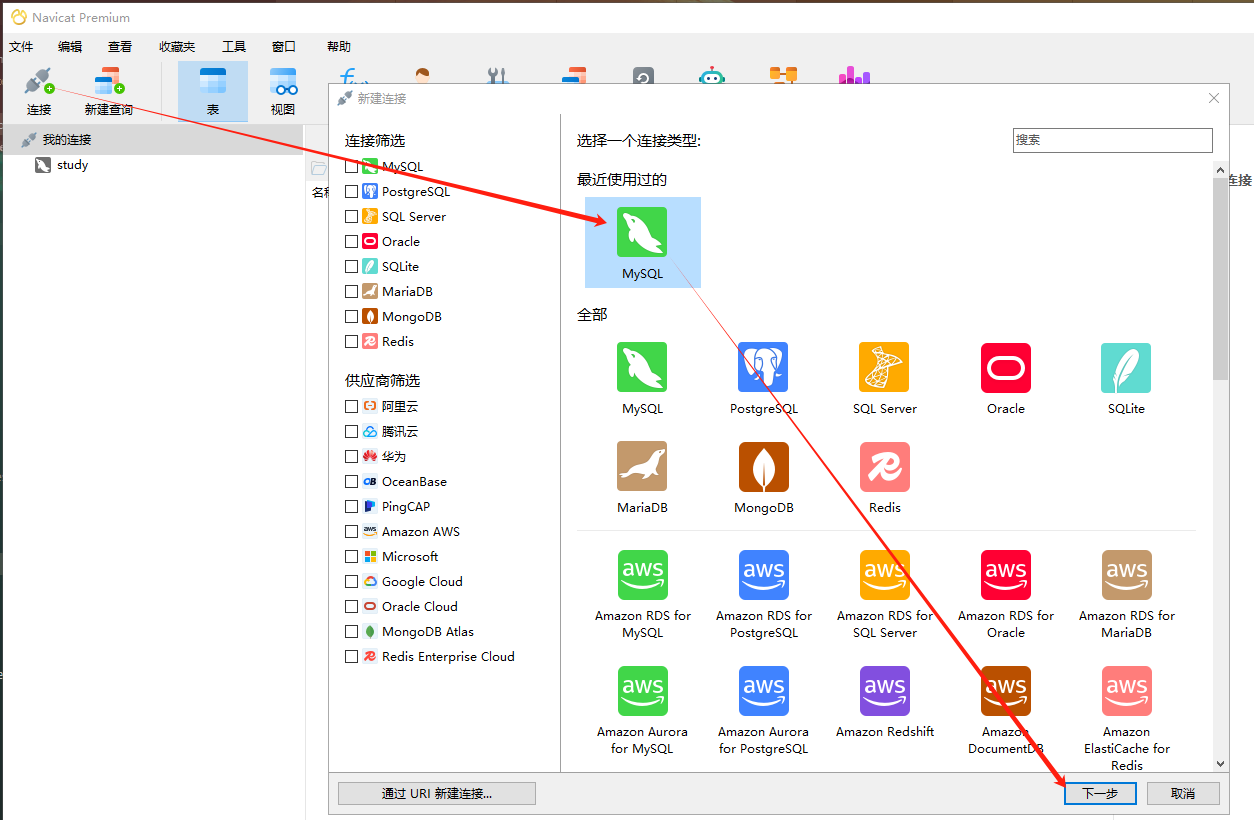Click the Navicat Premium app logo
Screen dimensions: 1254x820
coord(18,17)
